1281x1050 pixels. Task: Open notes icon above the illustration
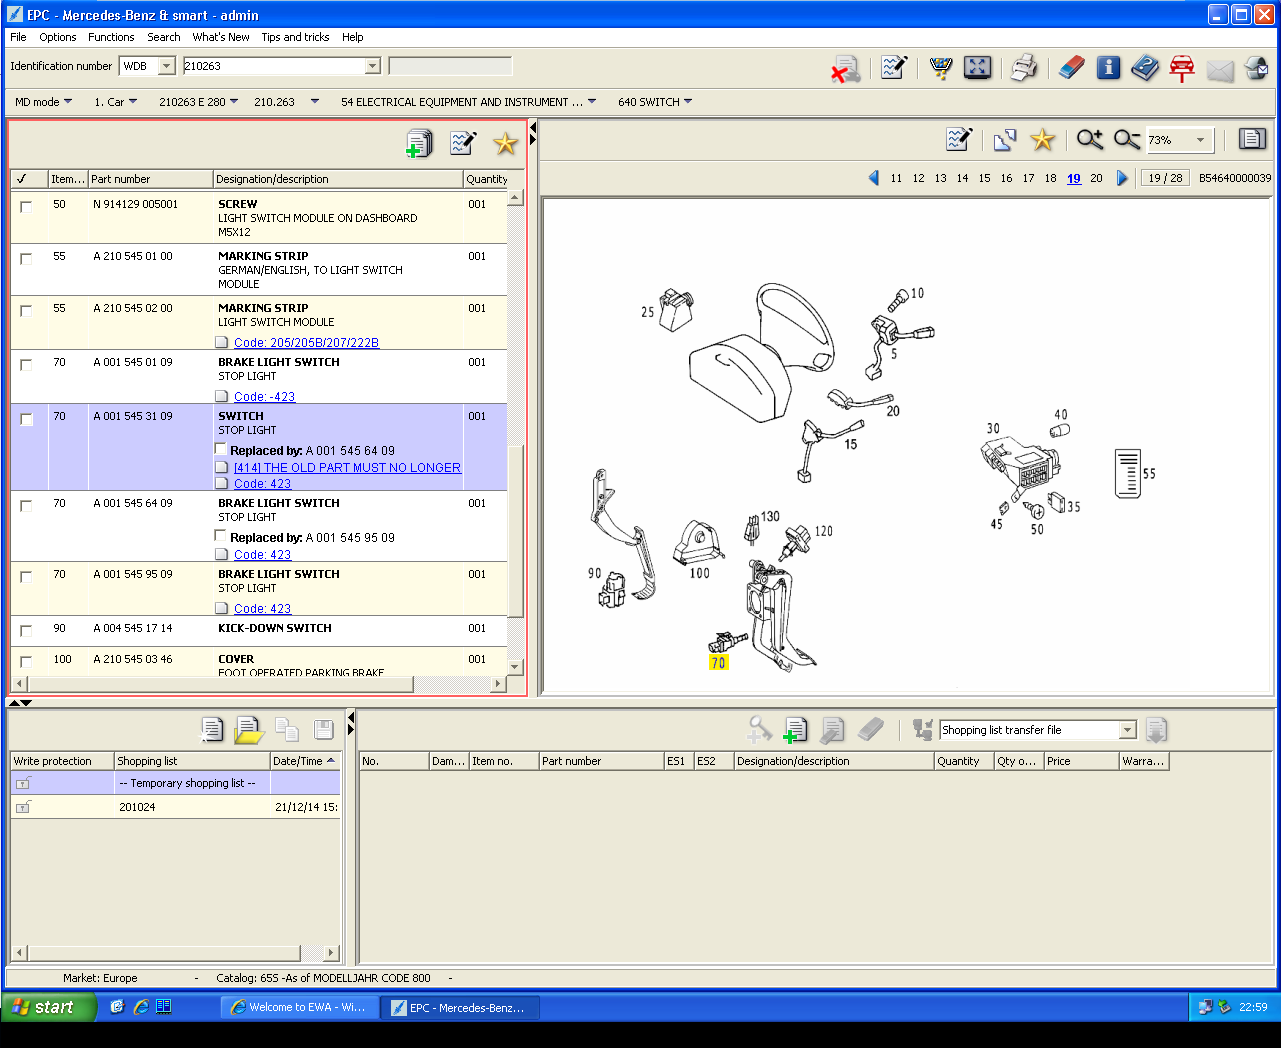point(959,140)
